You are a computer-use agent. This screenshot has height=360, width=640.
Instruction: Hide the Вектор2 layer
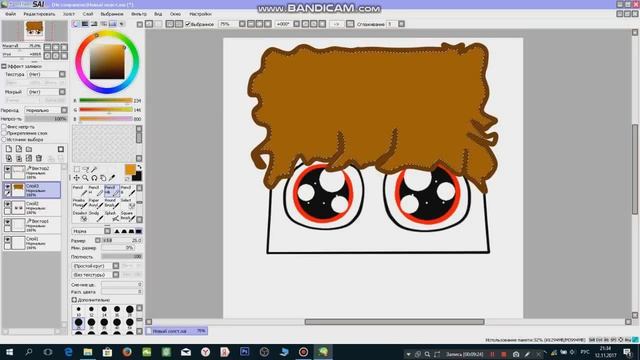click(7, 169)
